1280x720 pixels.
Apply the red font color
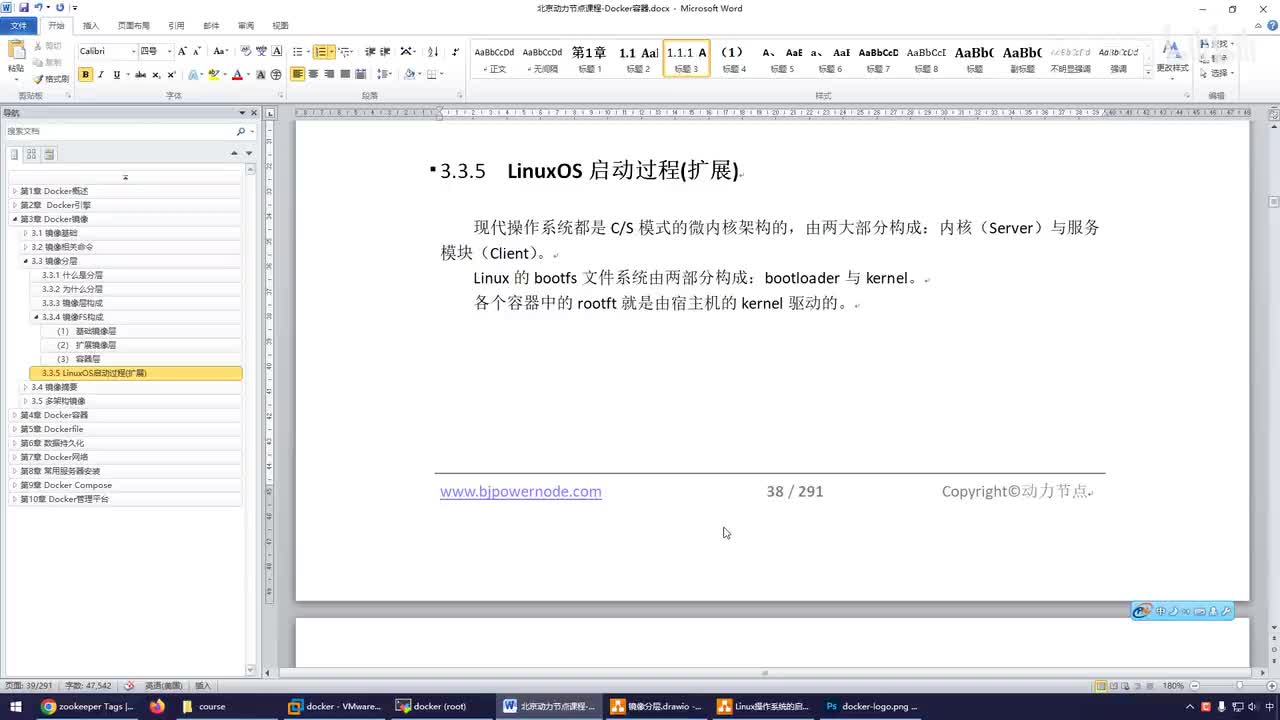click(x=237, y=75)
